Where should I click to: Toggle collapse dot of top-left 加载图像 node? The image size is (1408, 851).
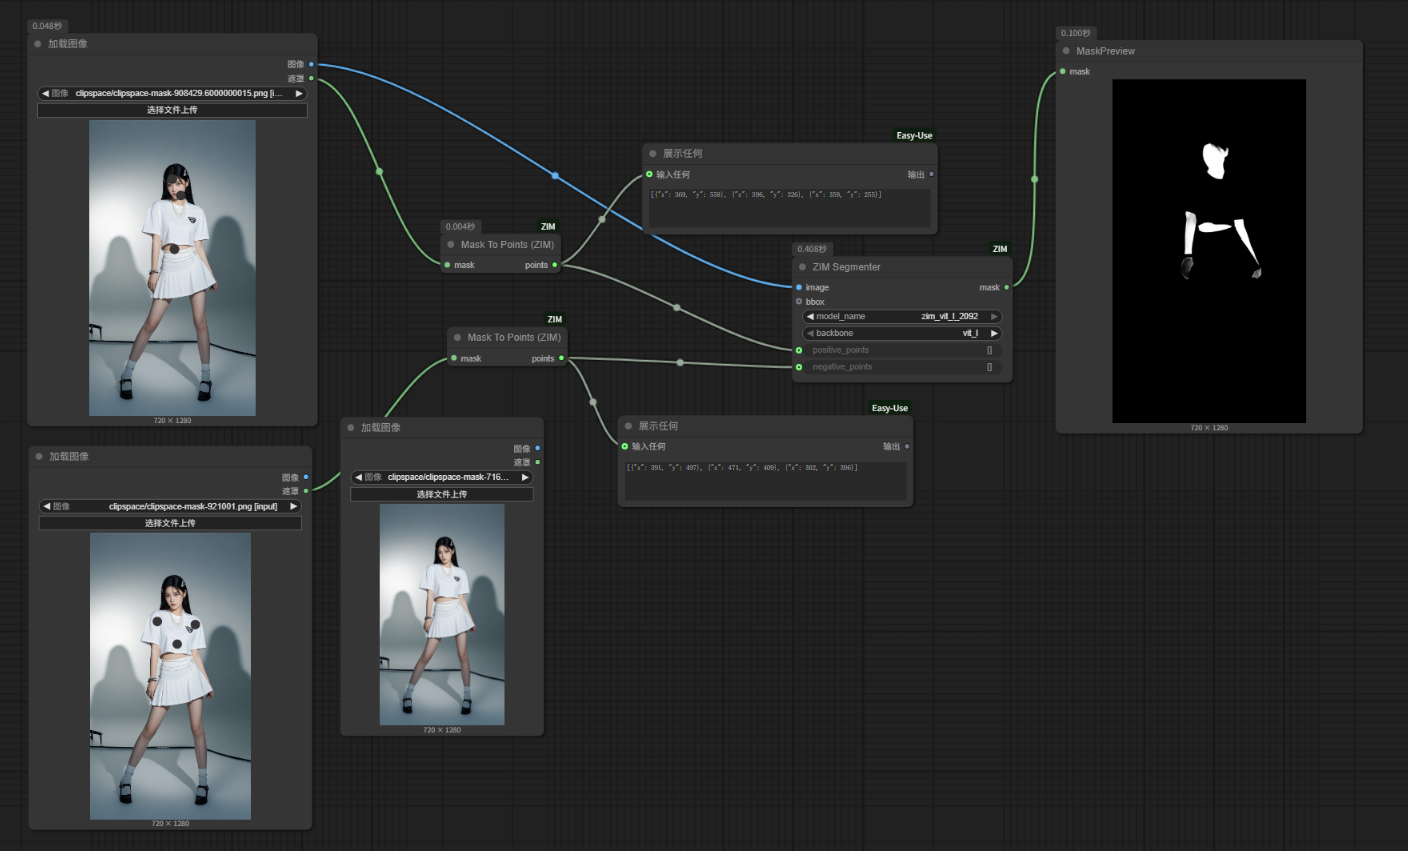coord(38,44)
